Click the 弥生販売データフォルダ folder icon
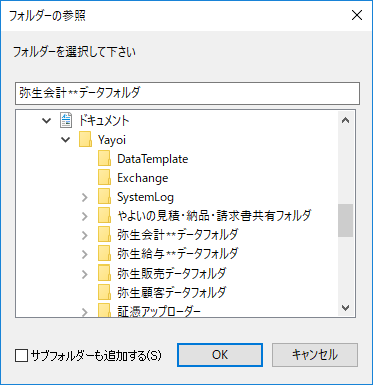373x385 pixels. 104,273
